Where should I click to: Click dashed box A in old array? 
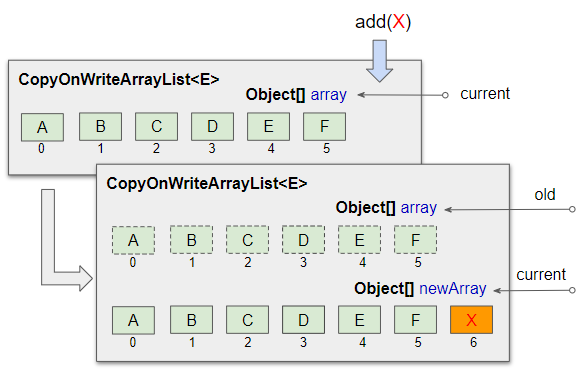[x=133, y=240]
